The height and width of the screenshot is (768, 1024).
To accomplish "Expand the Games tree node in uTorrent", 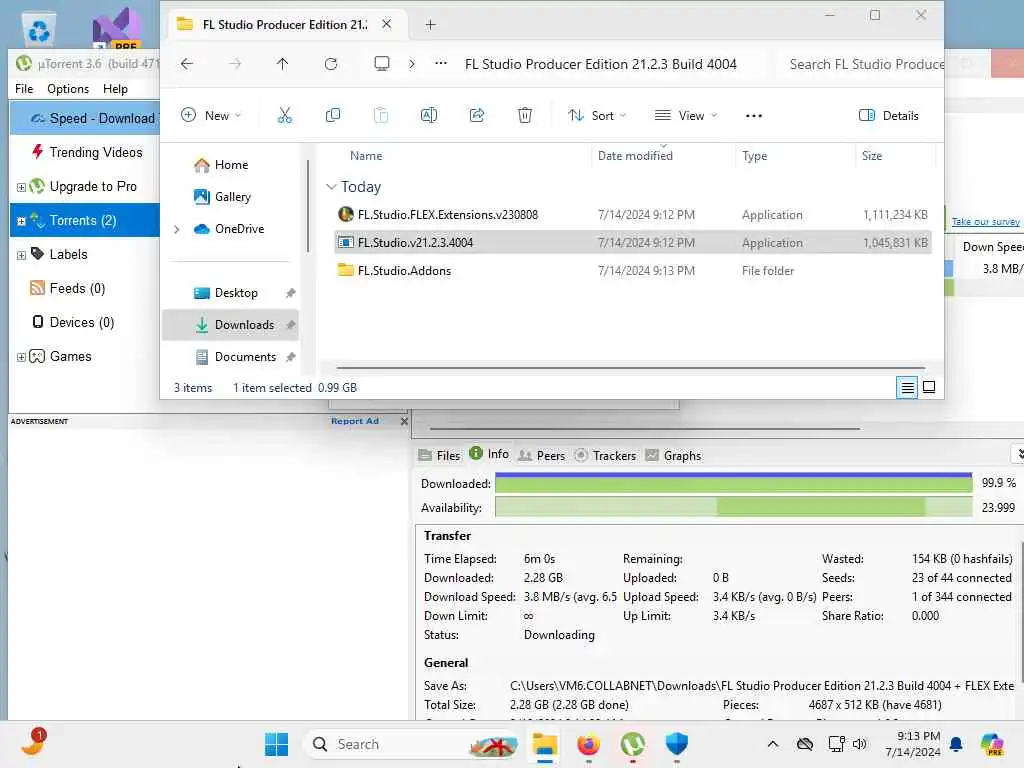I will (21, 357).
